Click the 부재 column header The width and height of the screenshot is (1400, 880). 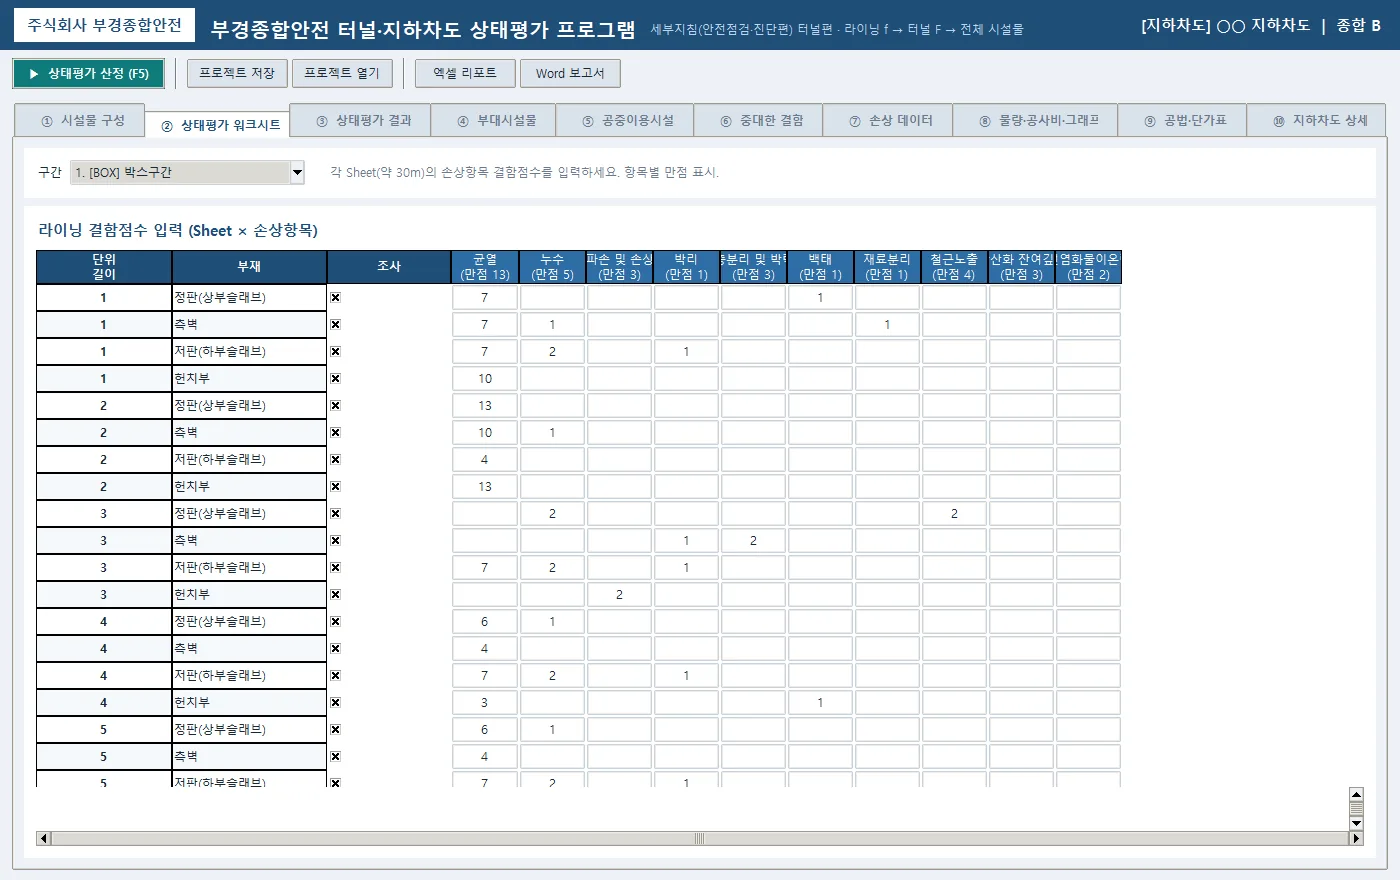click(x=249, y=267)
